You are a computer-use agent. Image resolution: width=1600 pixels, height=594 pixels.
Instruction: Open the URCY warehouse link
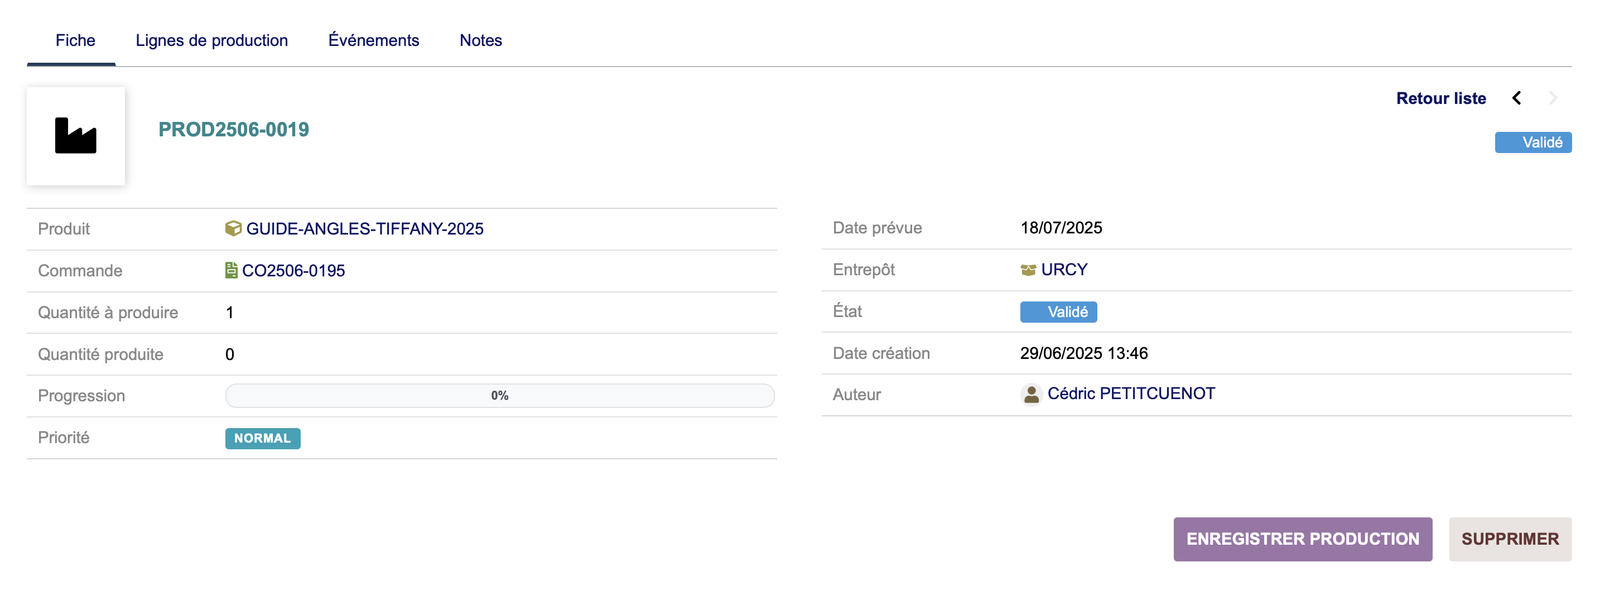point(1064,270)
